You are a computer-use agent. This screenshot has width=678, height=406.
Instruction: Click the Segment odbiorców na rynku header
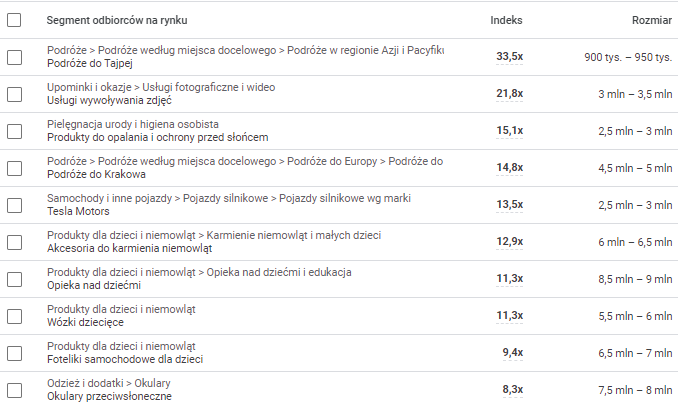click(x=117, y=20)
